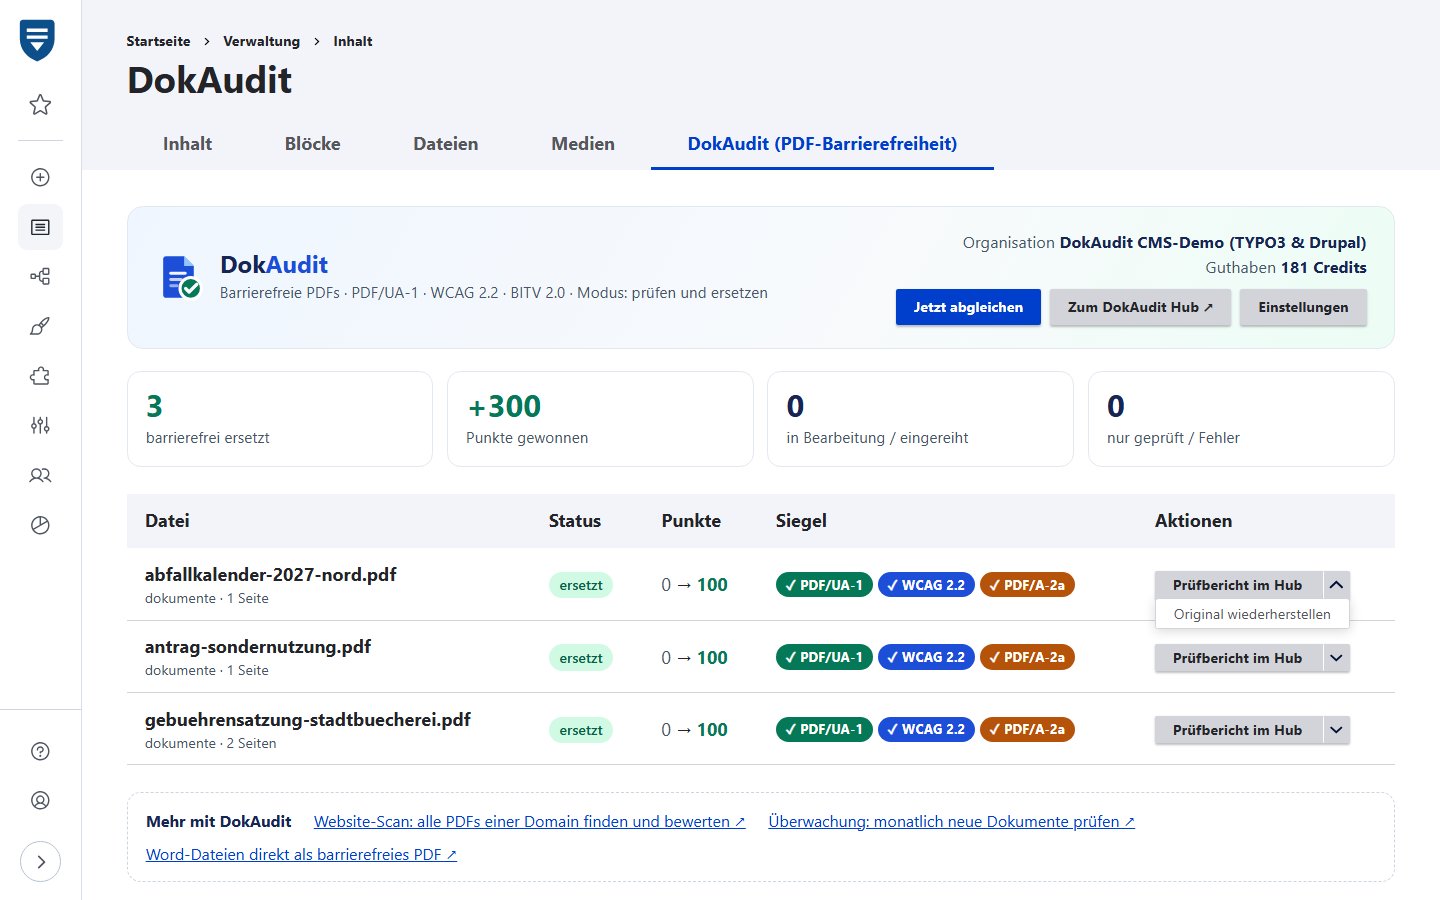
Task: Open the pie-chart reports sidebar icon
Action: pyautogui.click(x=40, y=525)
